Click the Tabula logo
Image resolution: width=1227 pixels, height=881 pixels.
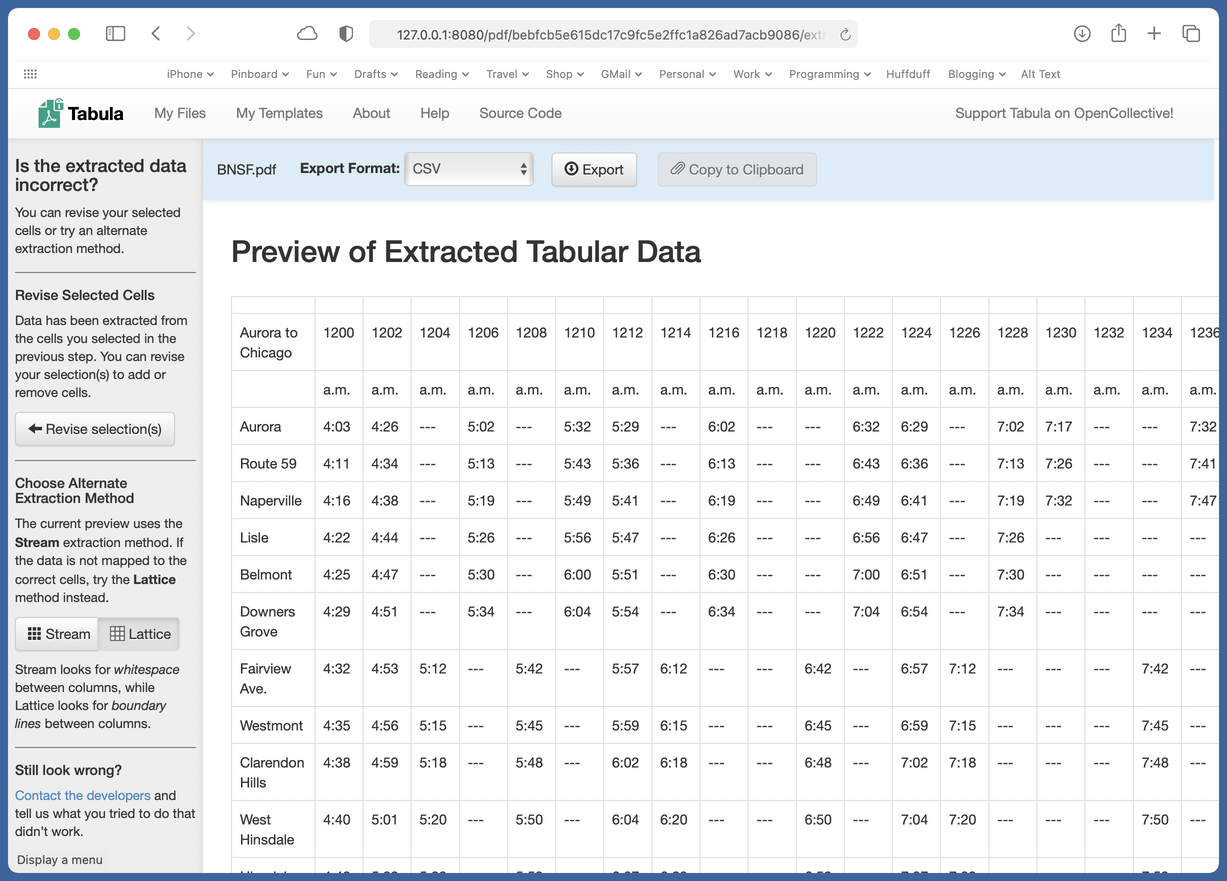[x=81, y=114]
